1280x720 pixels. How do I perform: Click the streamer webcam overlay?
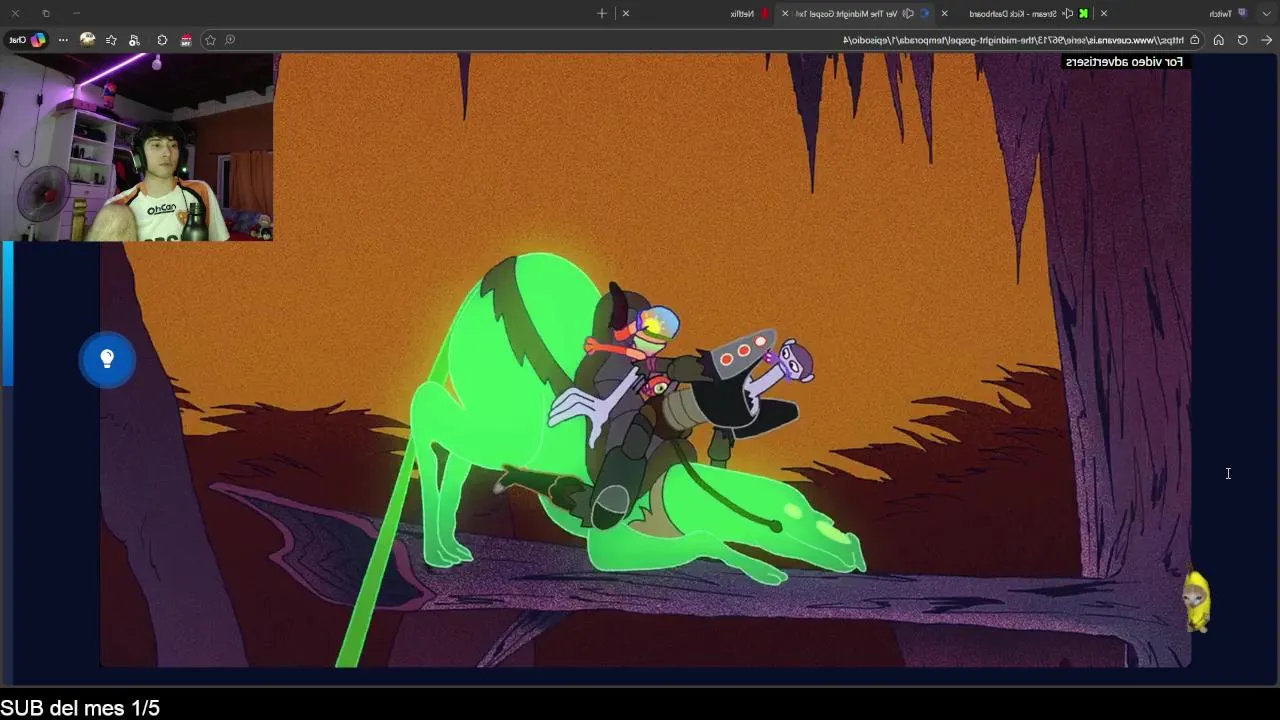[x=137, y=147]
